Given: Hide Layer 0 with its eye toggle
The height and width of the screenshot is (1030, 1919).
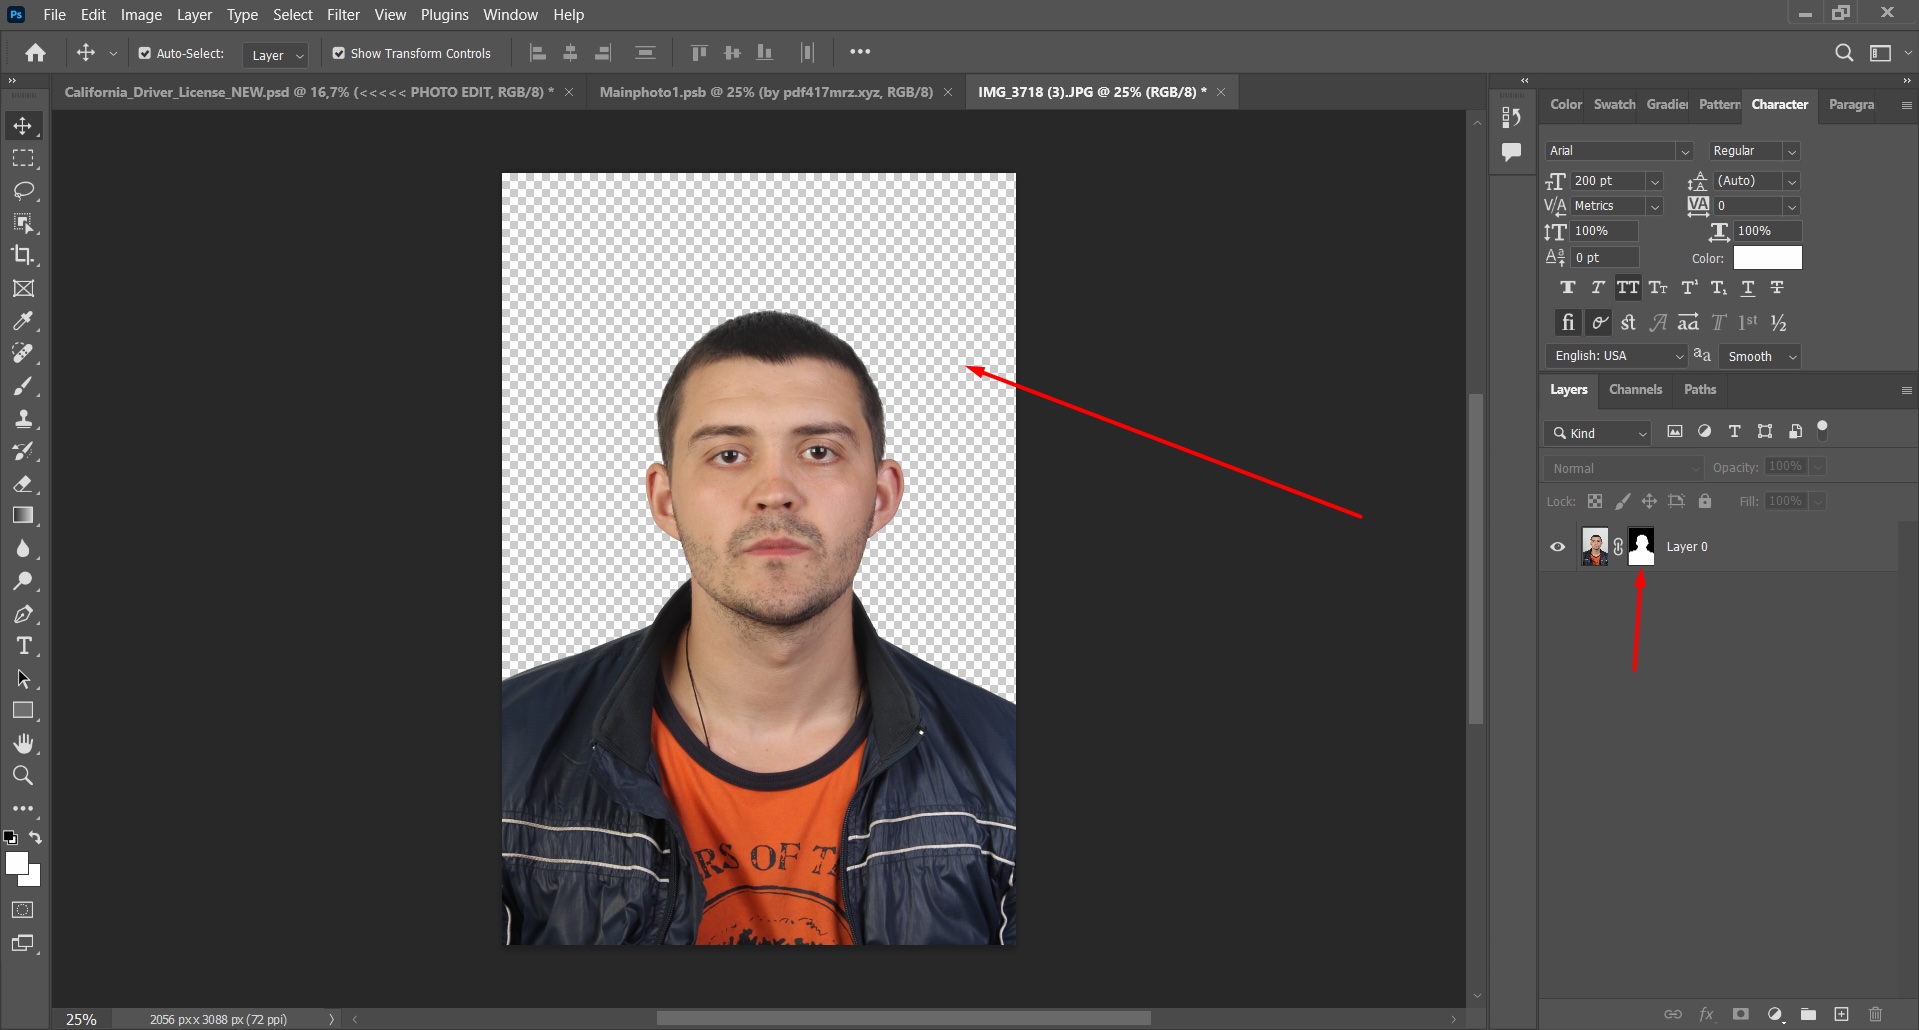Looking at the screenshot, I should coord(1557,546).
